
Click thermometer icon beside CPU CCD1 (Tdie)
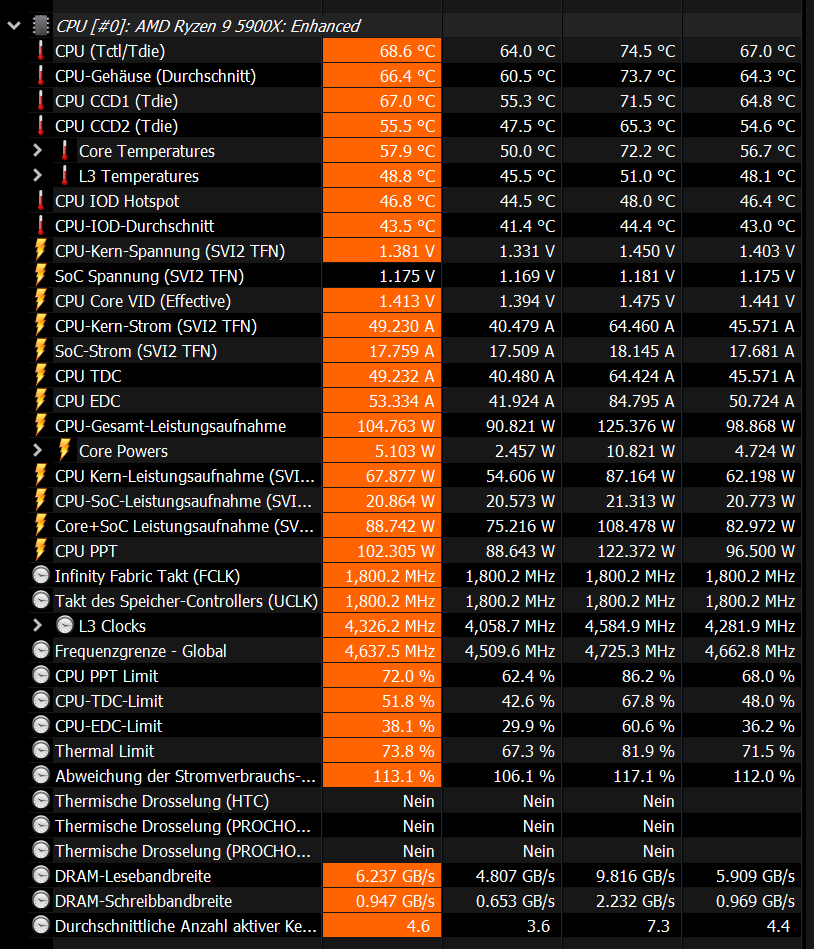coord(41,100)
